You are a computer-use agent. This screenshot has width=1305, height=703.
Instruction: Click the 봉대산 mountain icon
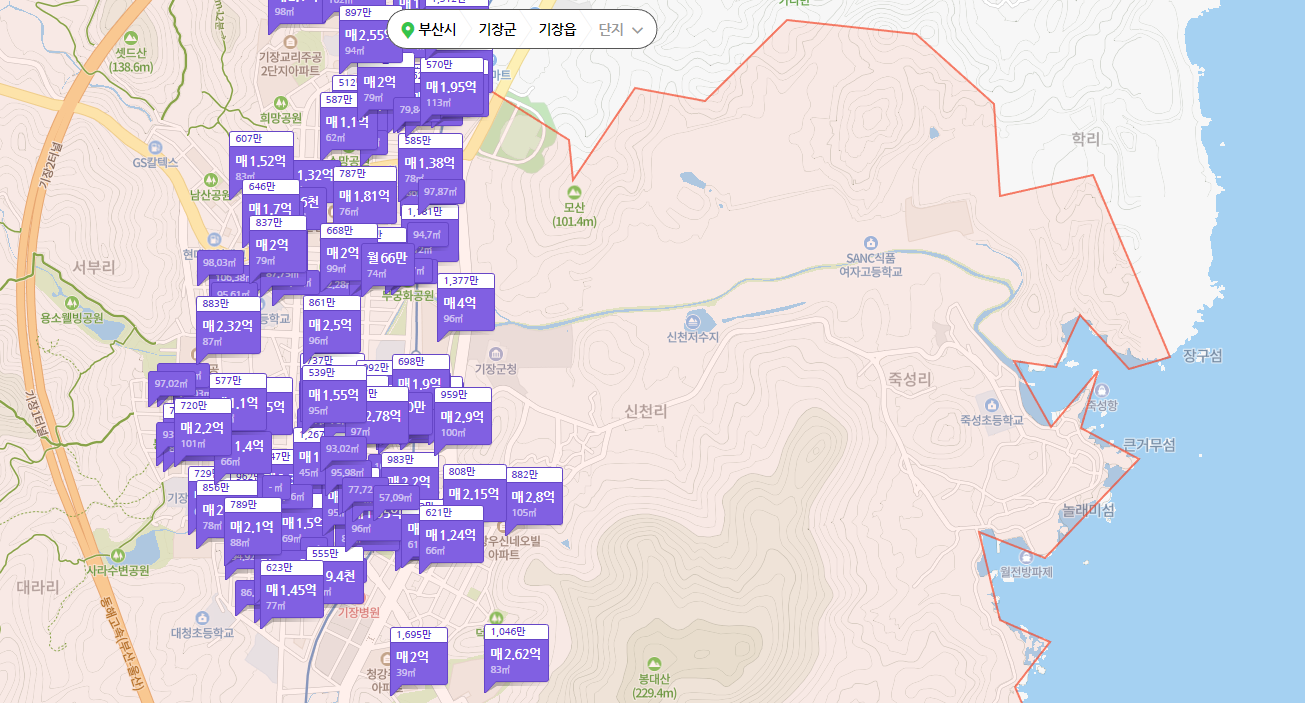pos(654,663)
